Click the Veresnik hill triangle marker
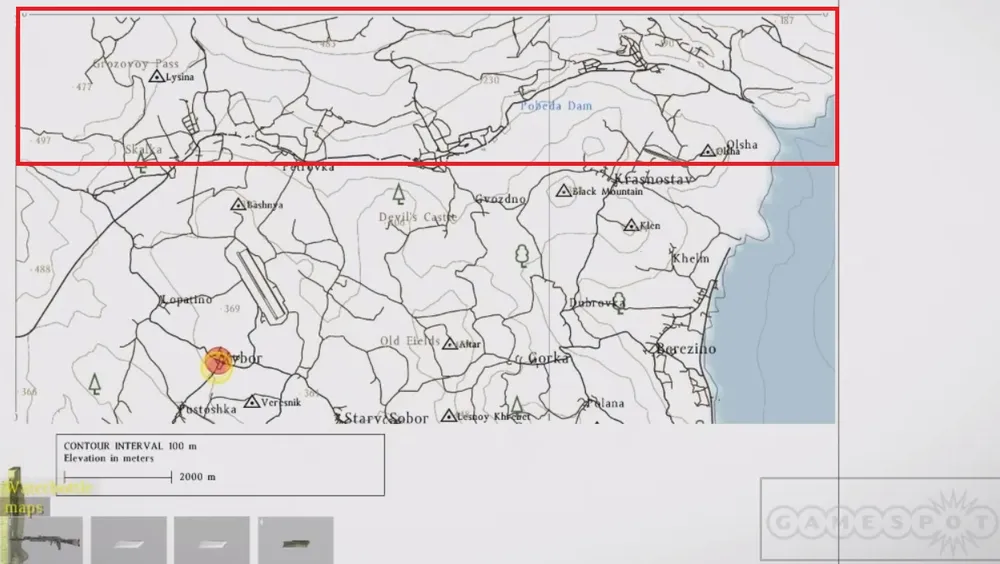Screen dimensions: 1000x564 (x=252, y=400)
